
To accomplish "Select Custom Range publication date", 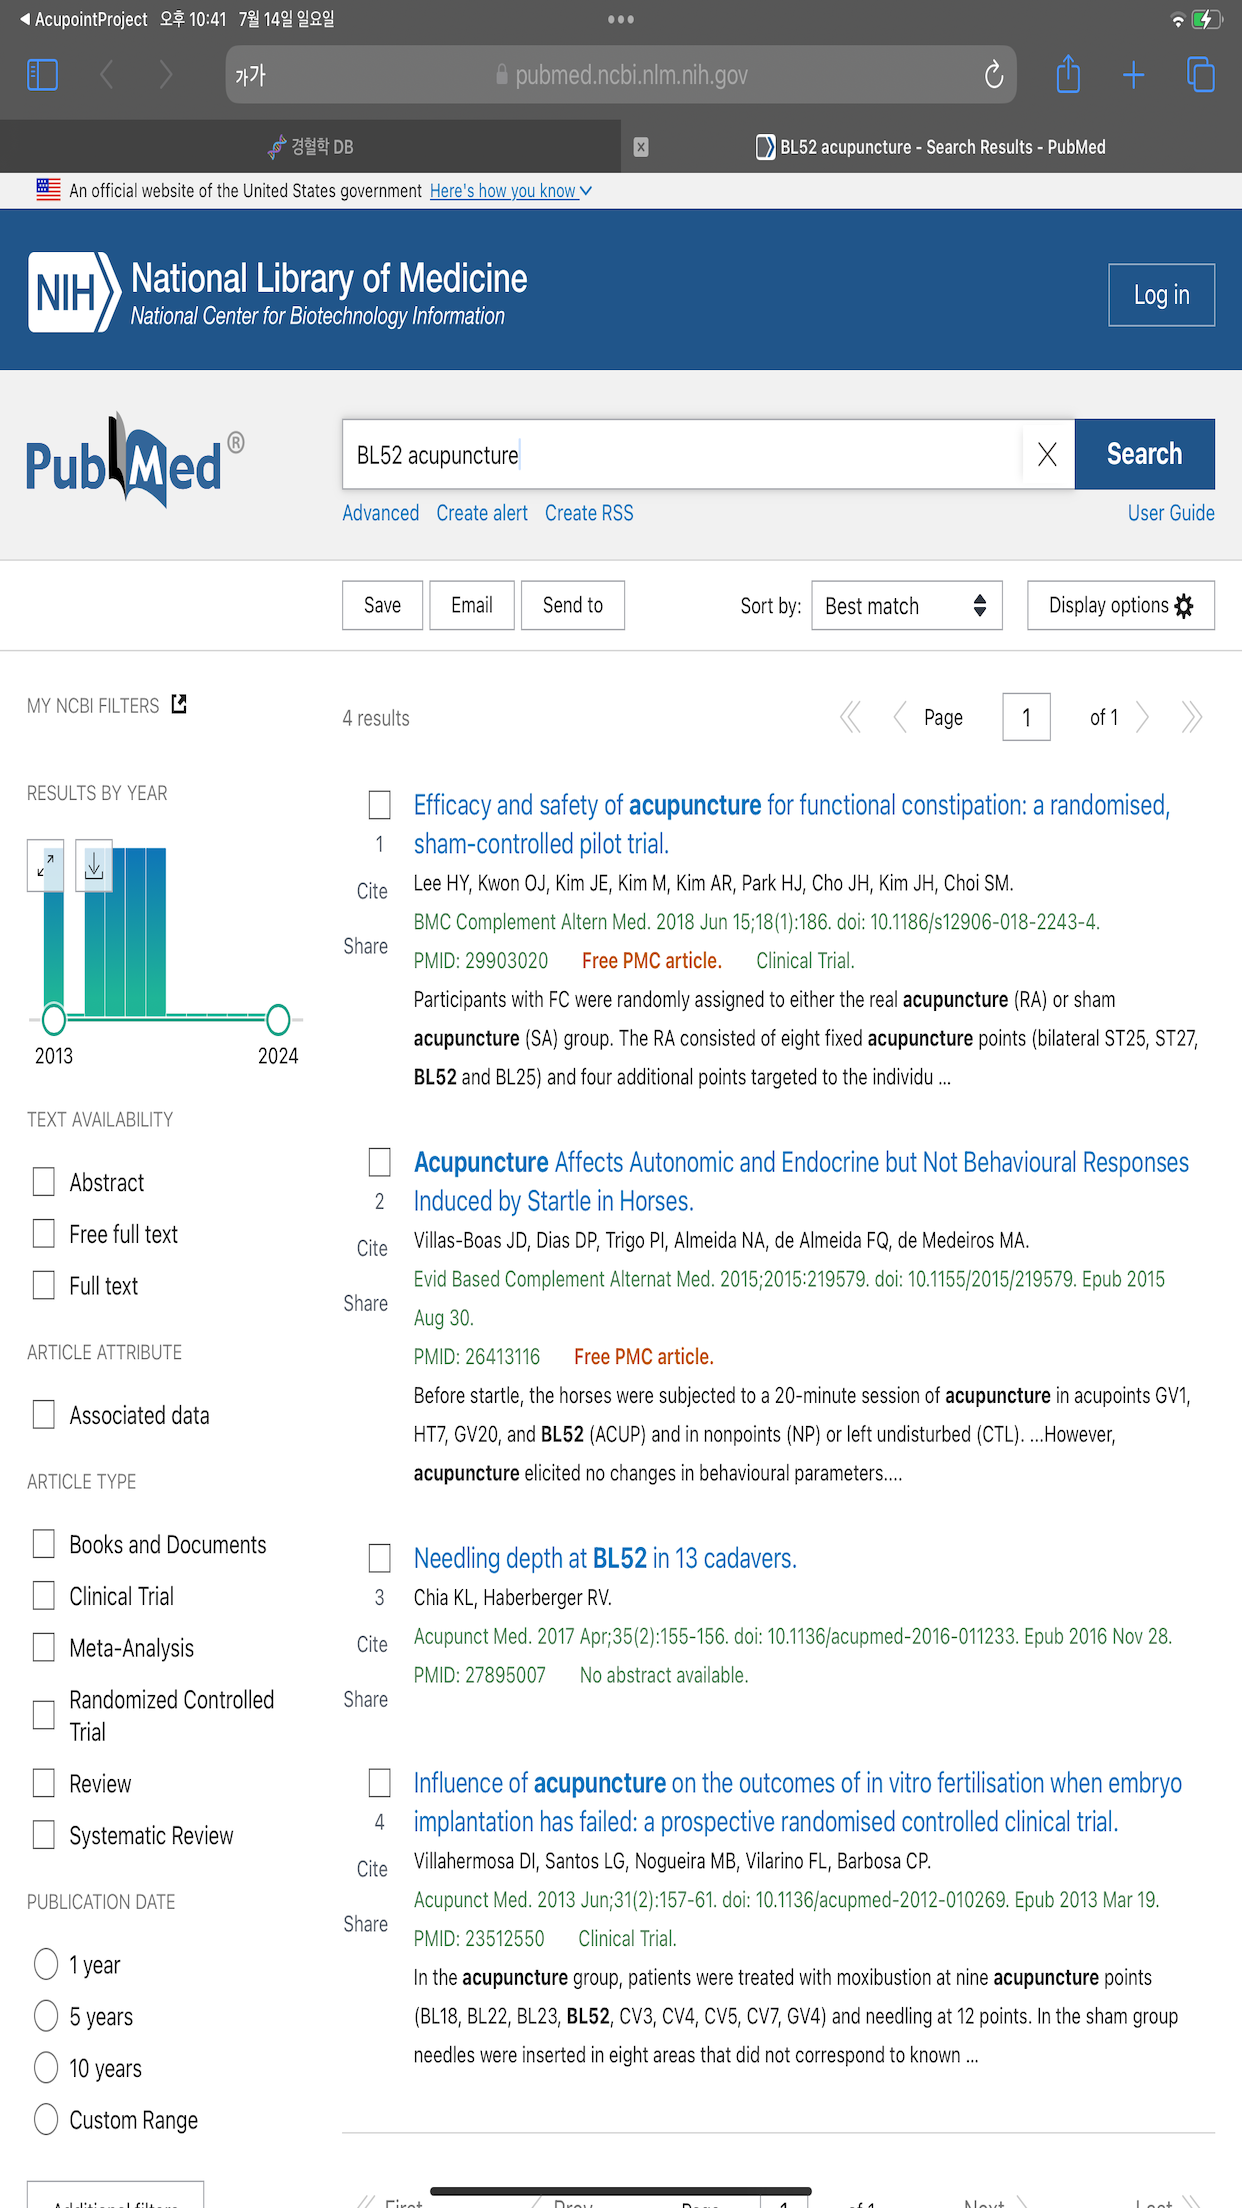I will point(46,2120).
